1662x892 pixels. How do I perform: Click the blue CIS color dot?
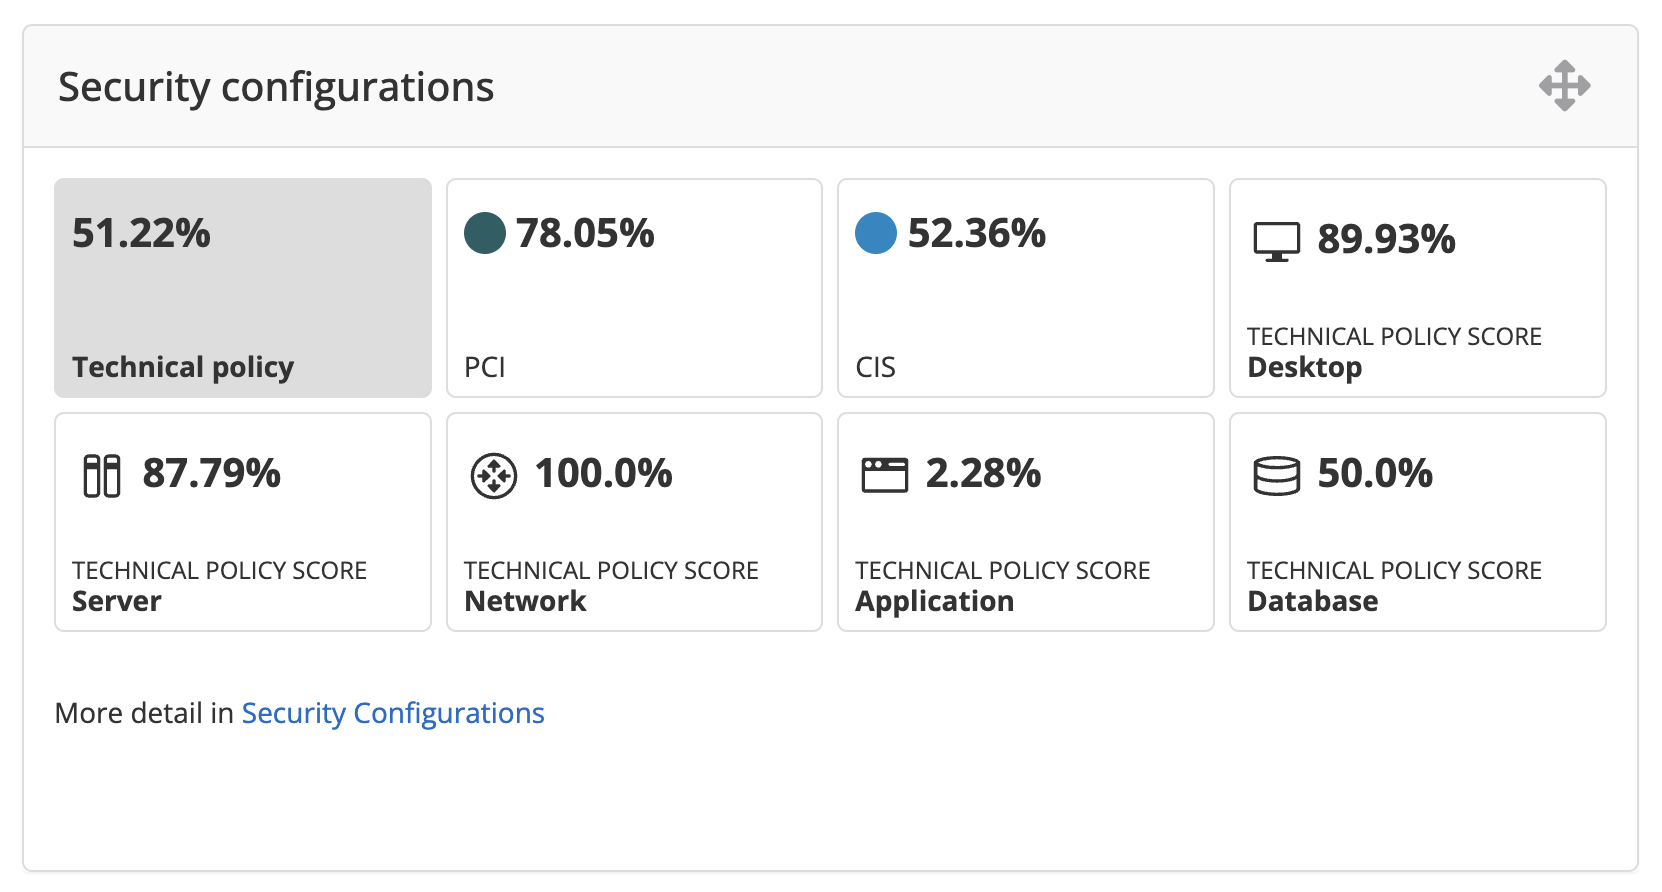876,233
